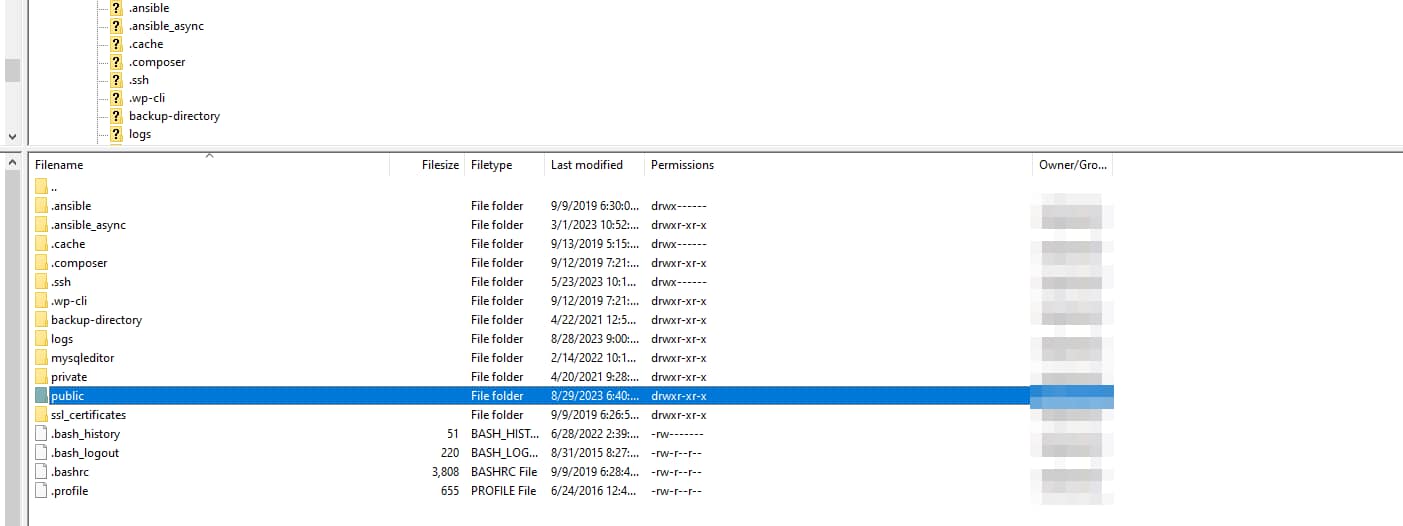
Task: Sort by the Filesize column header
Action: tap(427, 165)
